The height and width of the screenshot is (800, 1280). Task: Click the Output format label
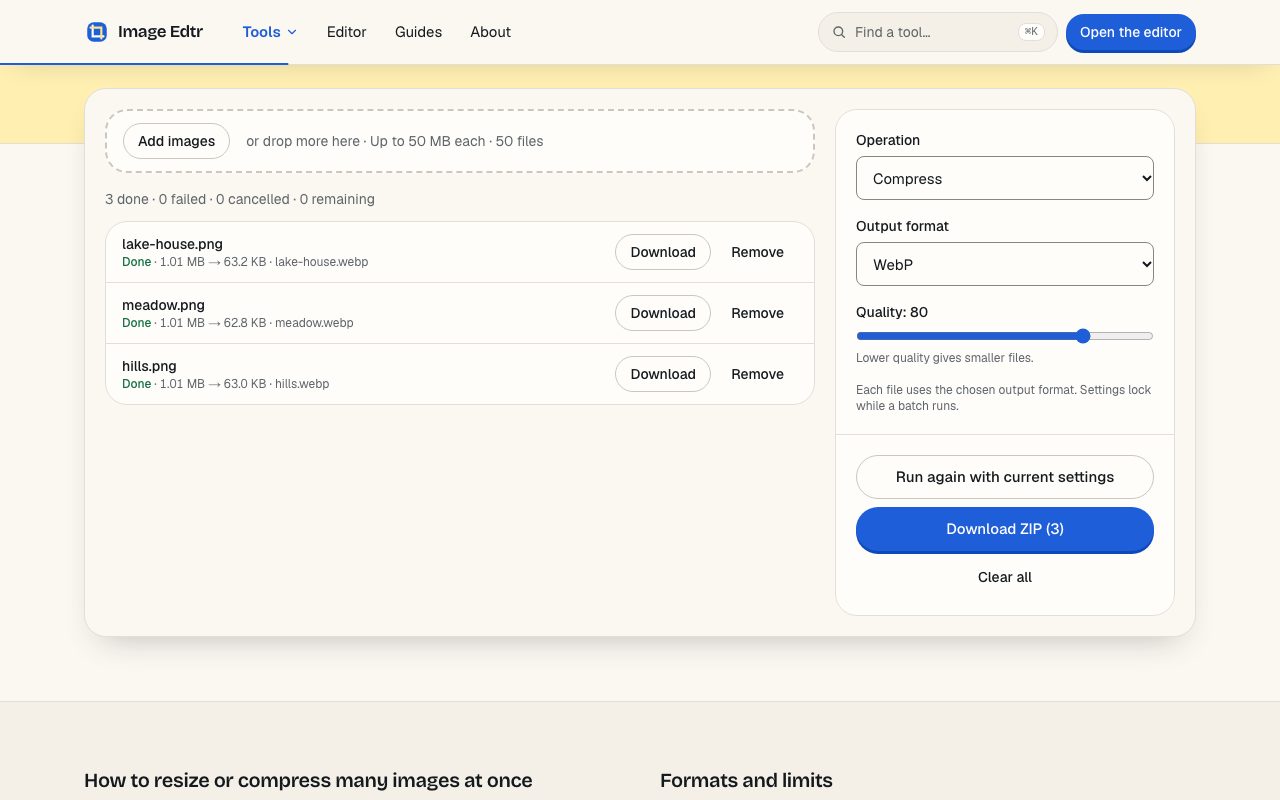902,226
